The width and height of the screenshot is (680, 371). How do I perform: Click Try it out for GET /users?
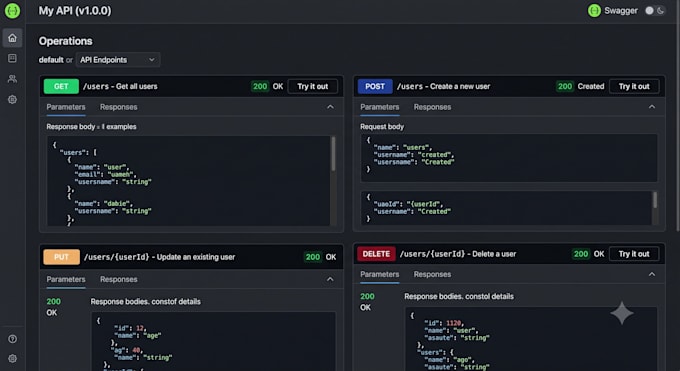pyautogui.click(x=313, y=86)
